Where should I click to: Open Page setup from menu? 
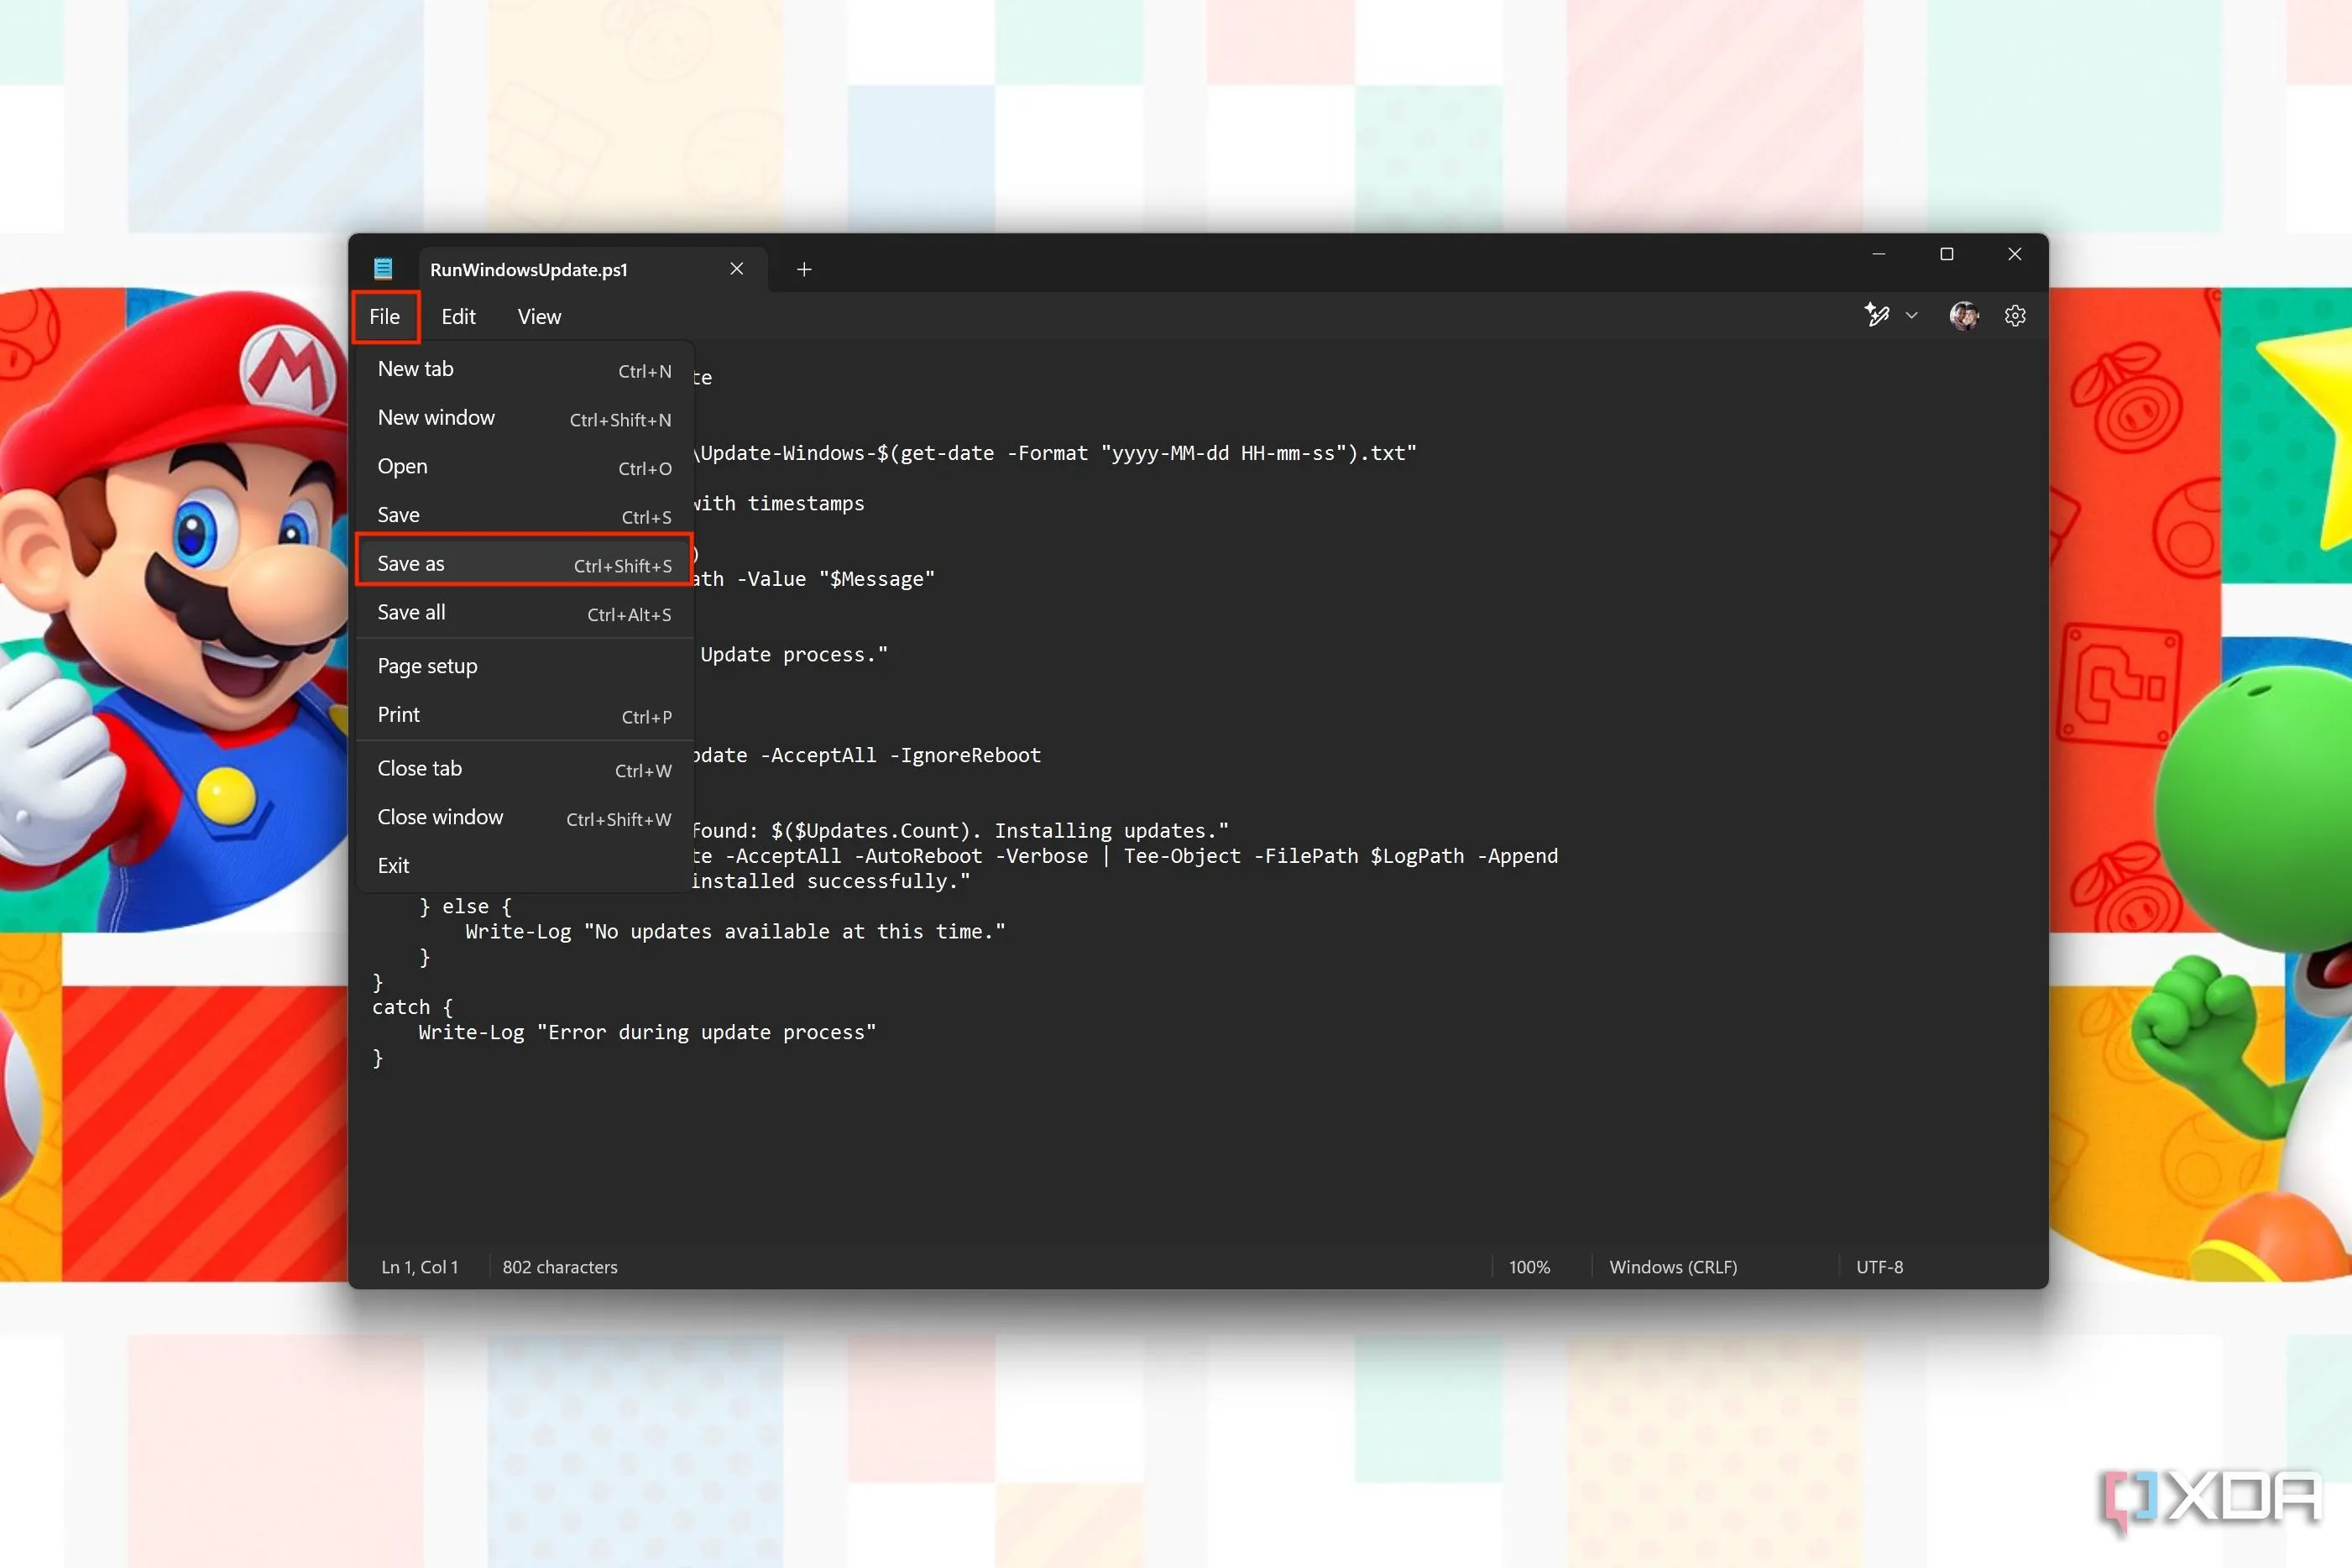pyautogui.click(x=523, y=666)
